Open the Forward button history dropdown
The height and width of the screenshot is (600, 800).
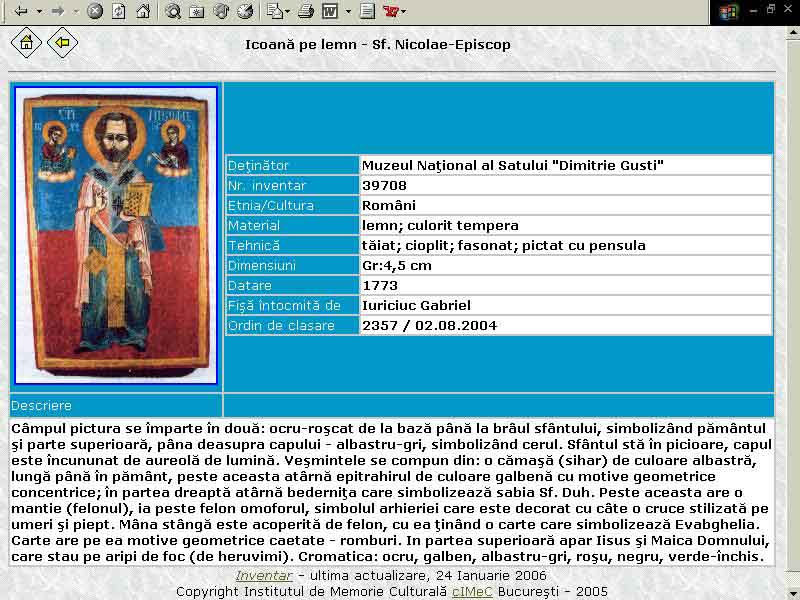coord(76,11)
